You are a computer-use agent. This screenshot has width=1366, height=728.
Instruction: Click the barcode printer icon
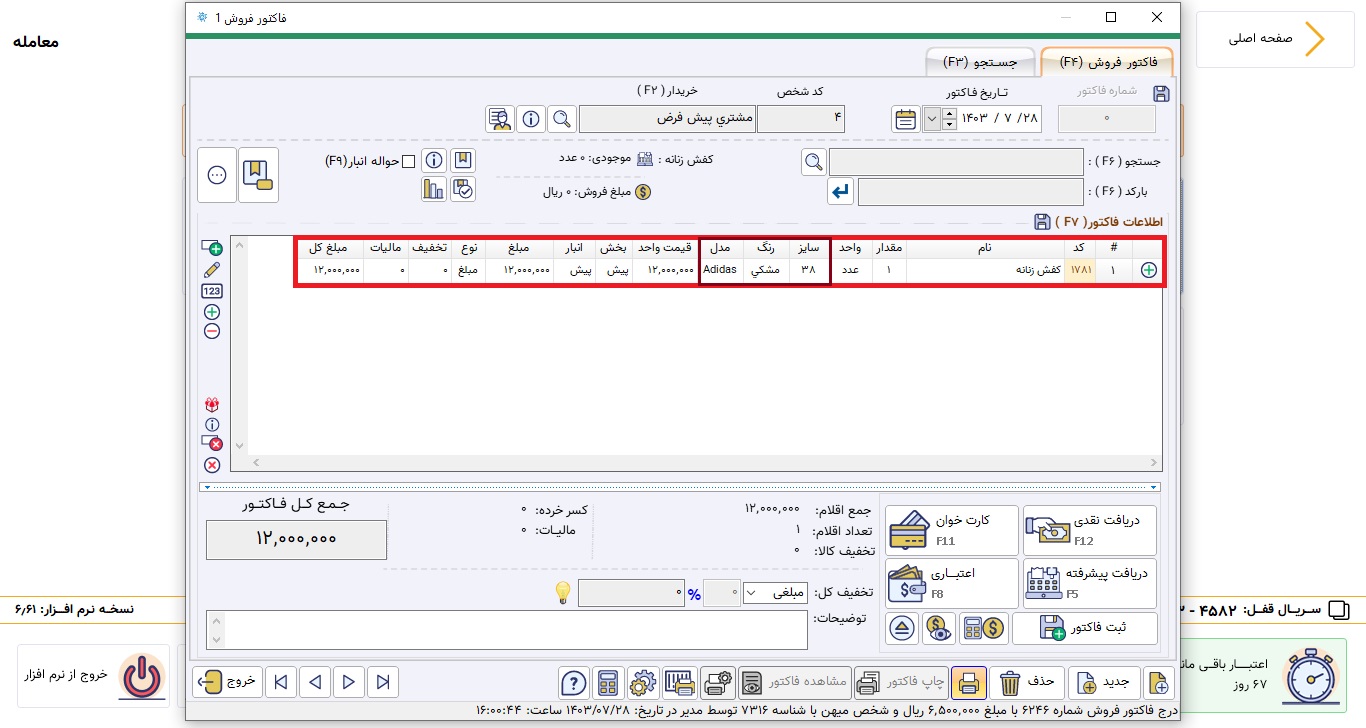[680, 683]
